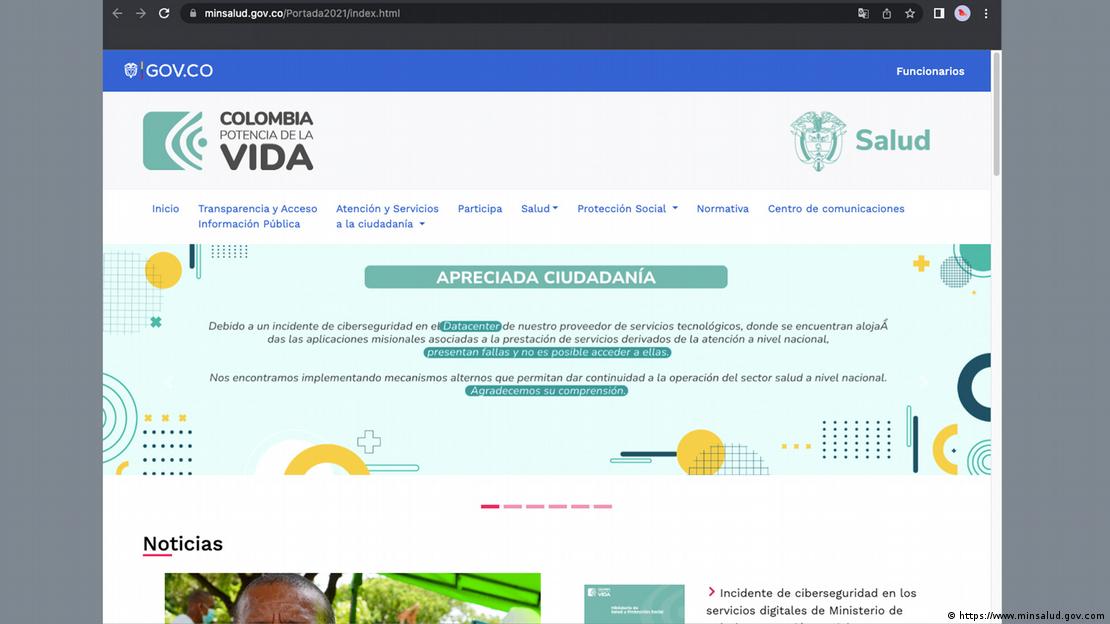Open the Chrome profile avatar
The height and width of the screenshot is (624, 1110).
pos(962,13)
